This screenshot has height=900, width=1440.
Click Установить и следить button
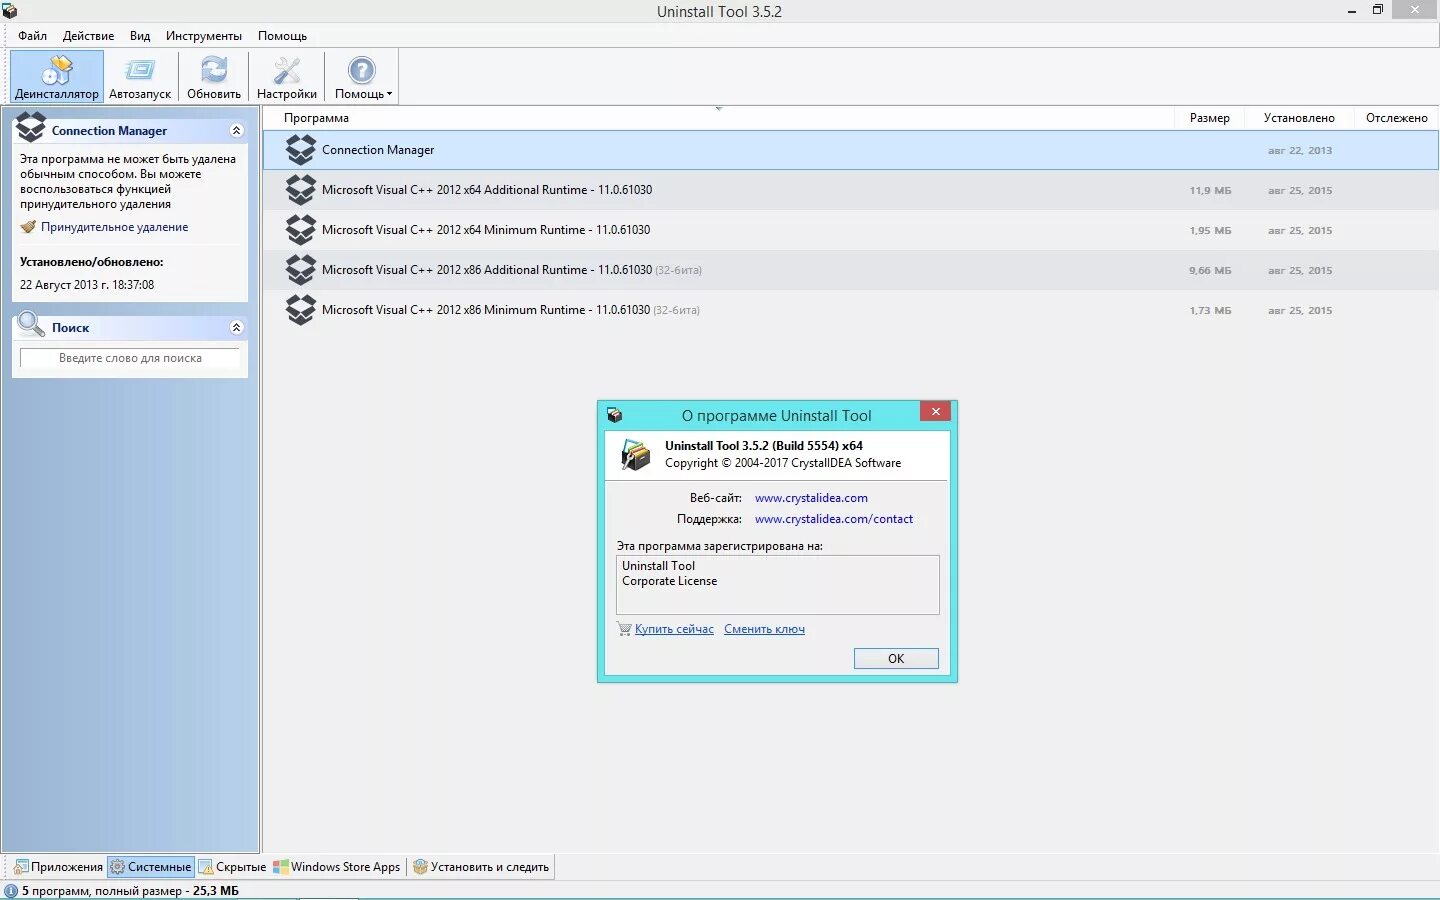pyautogui.click(x=481, y=867)
